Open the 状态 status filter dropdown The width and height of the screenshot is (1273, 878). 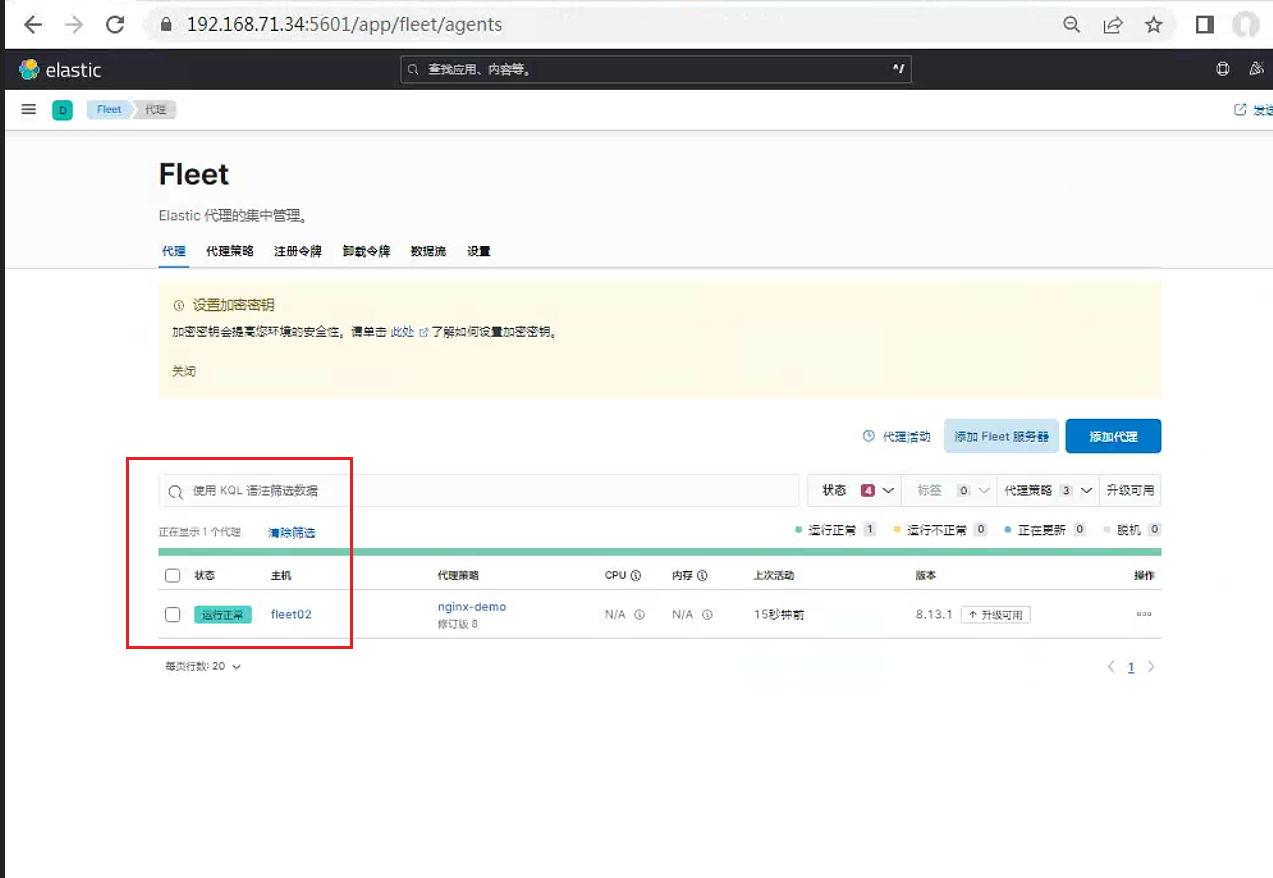pos(855,490)
